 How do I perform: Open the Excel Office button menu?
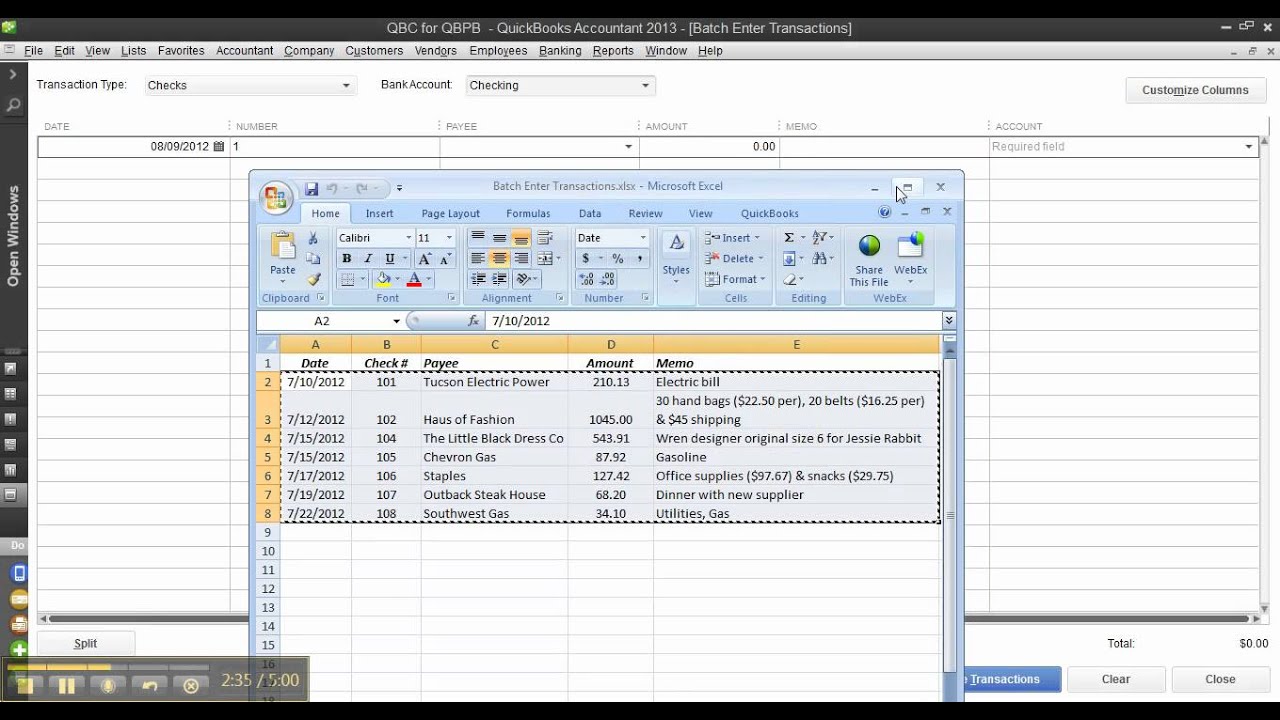pyautogui.click(x=275, y=195)
